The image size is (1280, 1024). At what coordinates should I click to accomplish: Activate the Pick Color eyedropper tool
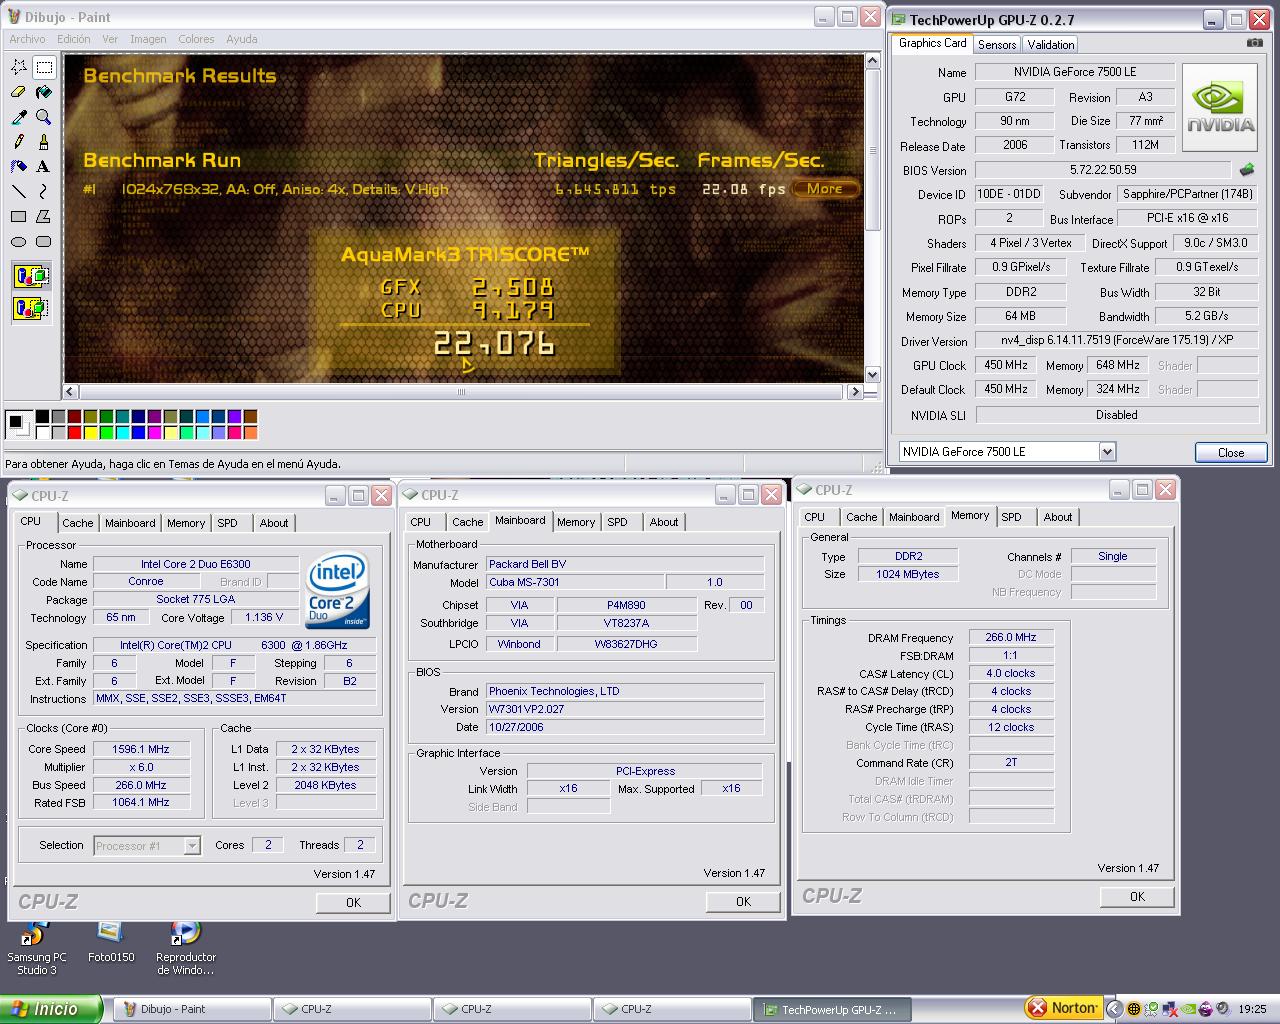click(19, 117)
